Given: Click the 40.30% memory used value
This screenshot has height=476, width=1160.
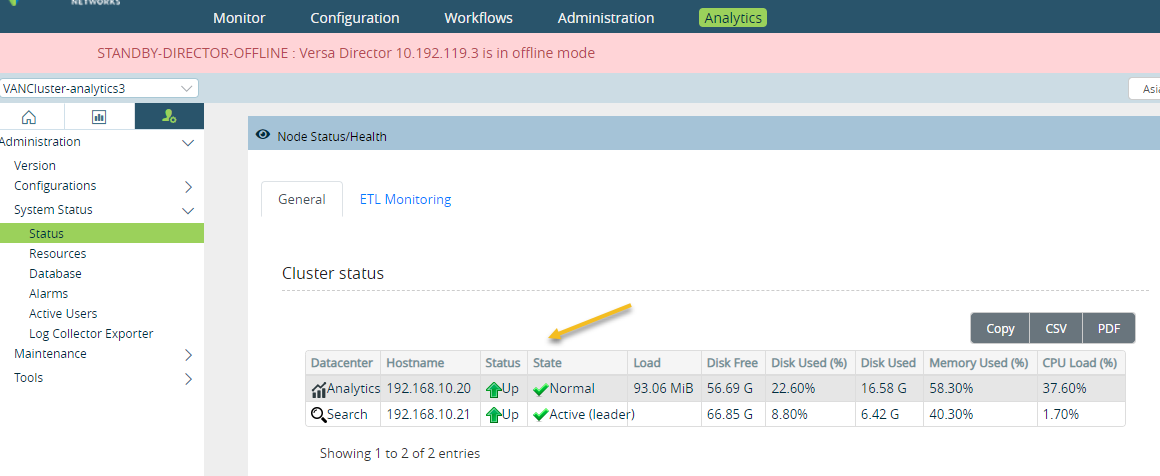Looking at the screenshot, I should [951, 414].
